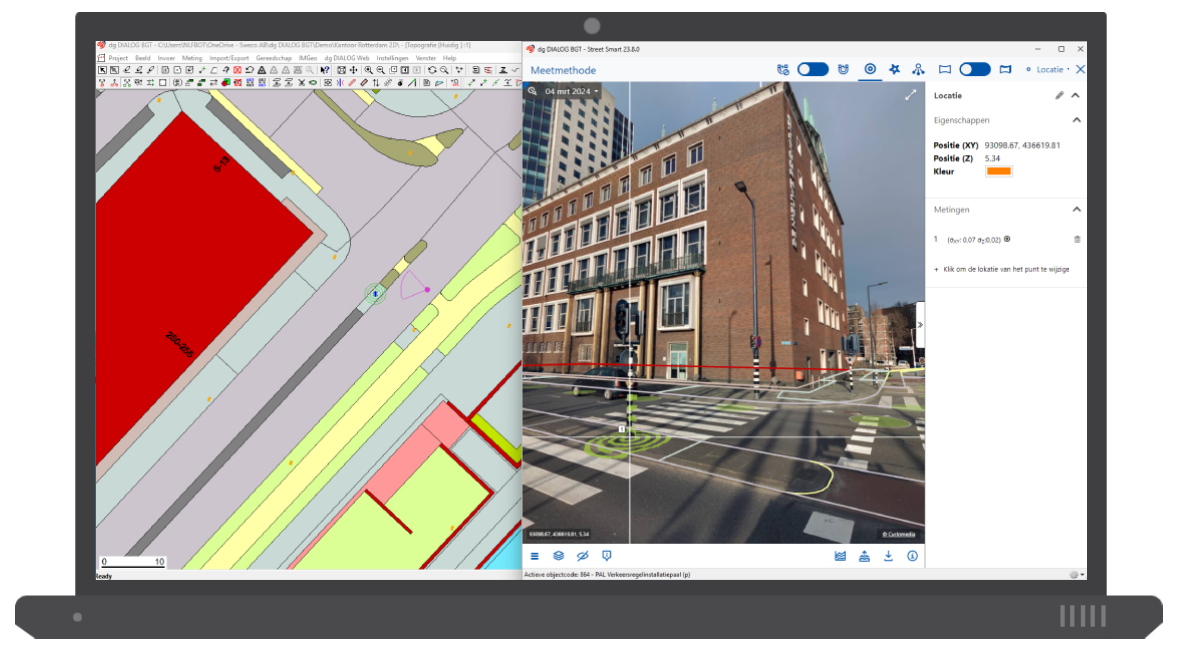Screen dimensions: 1179x650
Task: Click the download icon under the panorama
Action: tap(888, 556)
